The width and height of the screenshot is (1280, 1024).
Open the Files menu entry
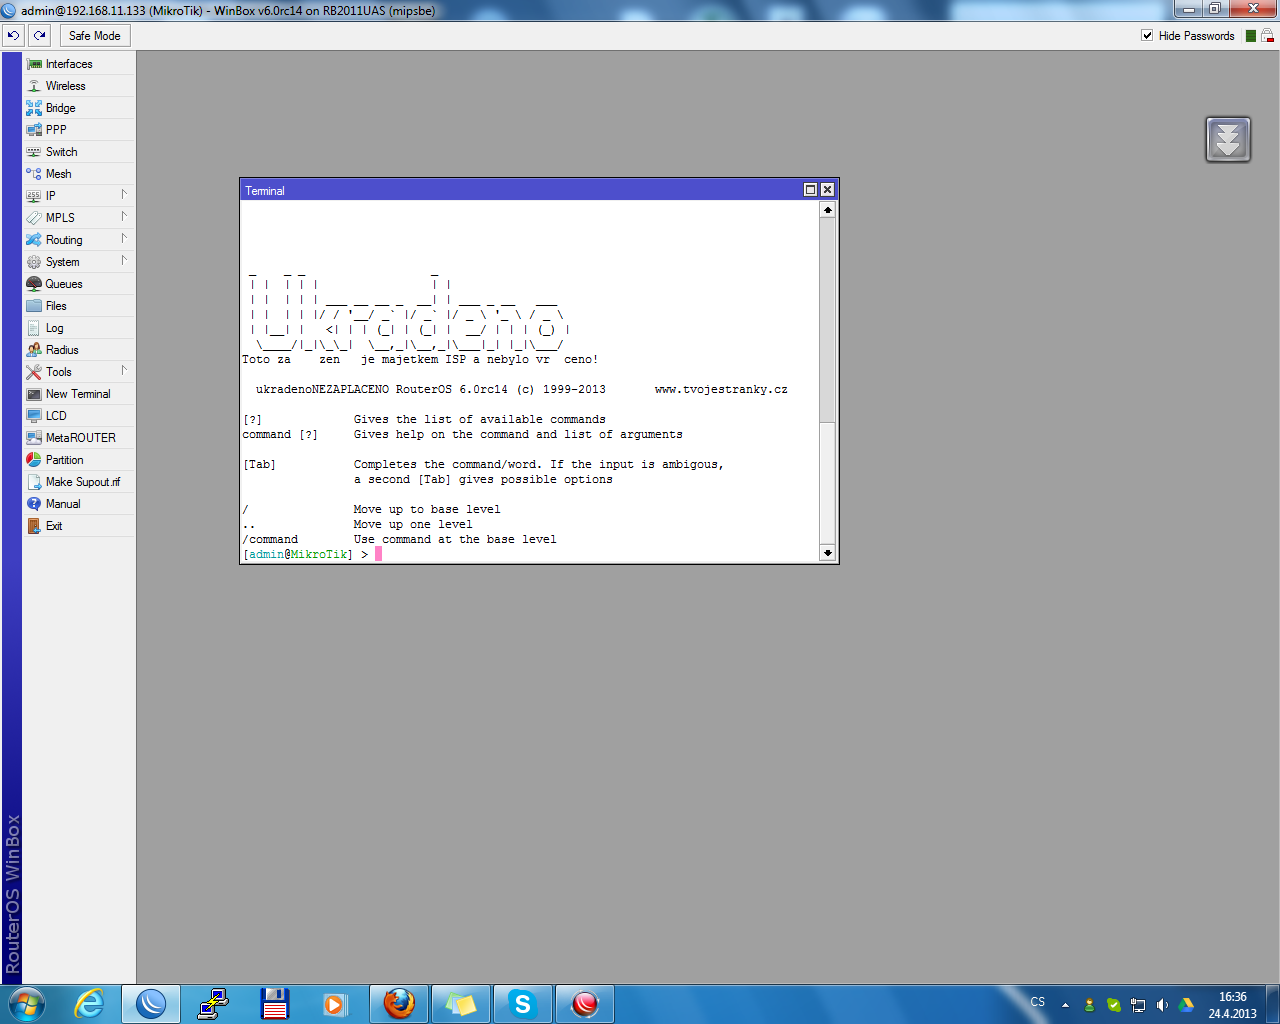tap(78, 306)
